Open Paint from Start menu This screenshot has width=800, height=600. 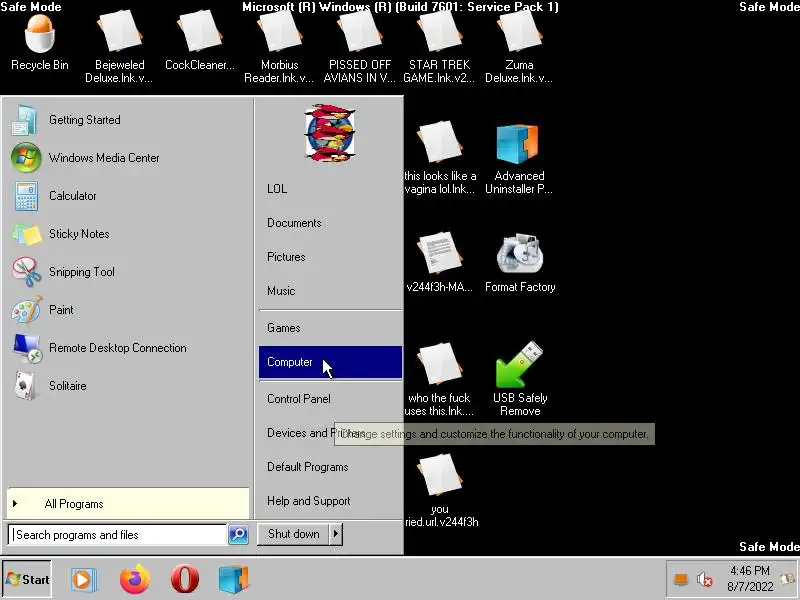pyautogui.click(x=128, y=310)
